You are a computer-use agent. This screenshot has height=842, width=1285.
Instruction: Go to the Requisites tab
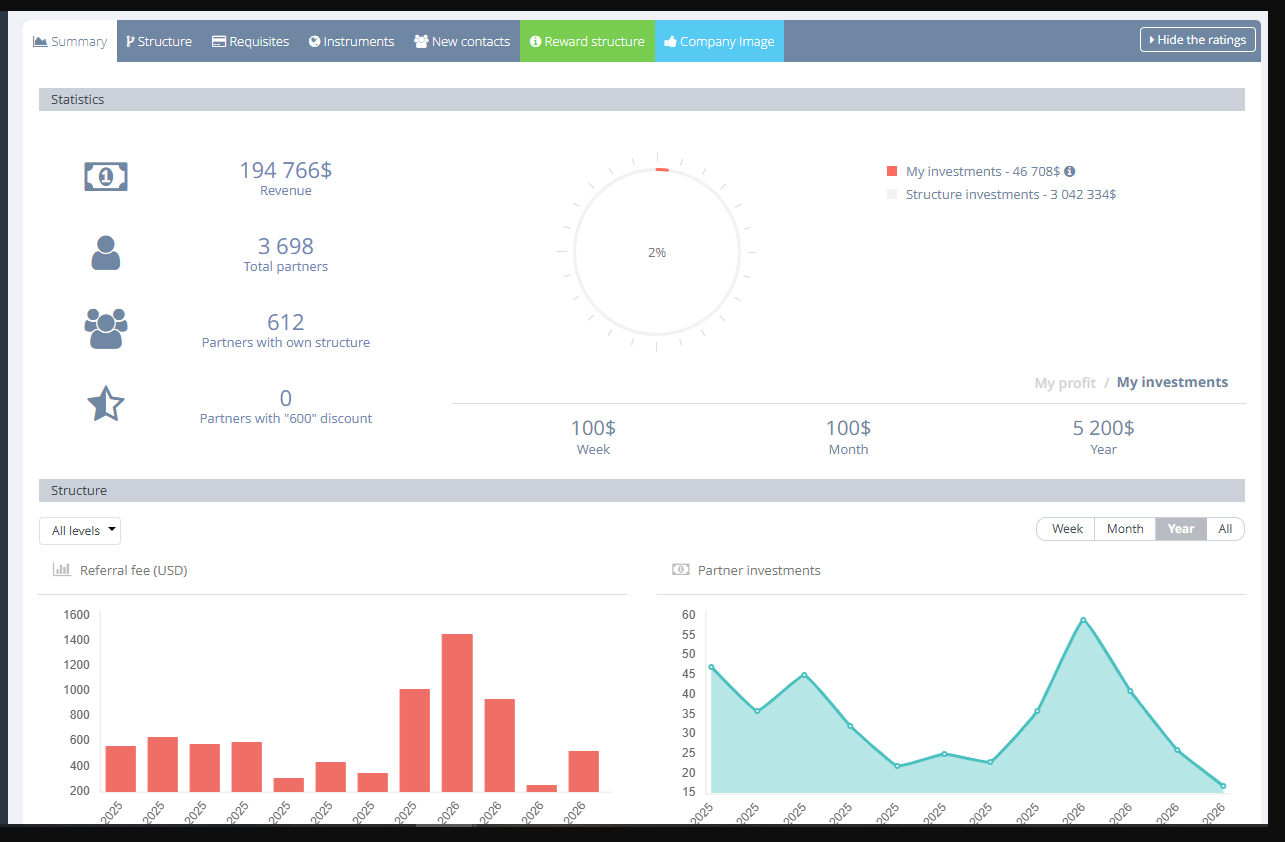click(x=250, y=41)
